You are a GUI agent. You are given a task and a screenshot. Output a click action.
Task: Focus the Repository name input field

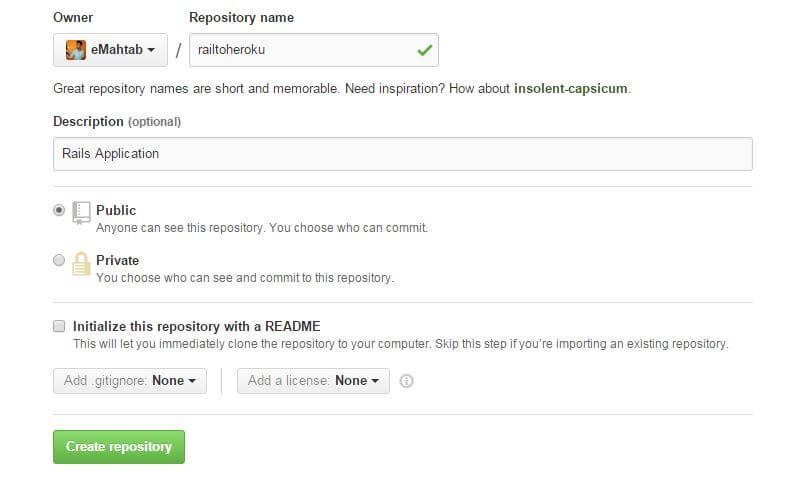click(x=314, y=50)
